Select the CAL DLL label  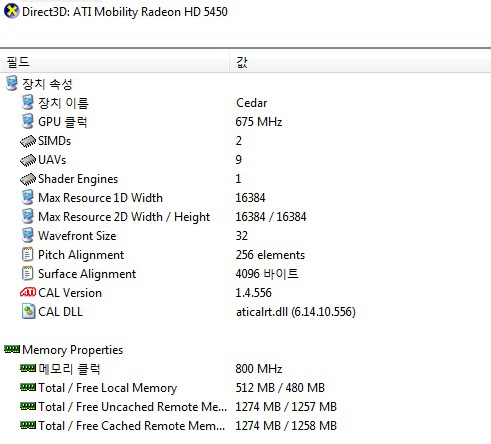coord(60,312)
